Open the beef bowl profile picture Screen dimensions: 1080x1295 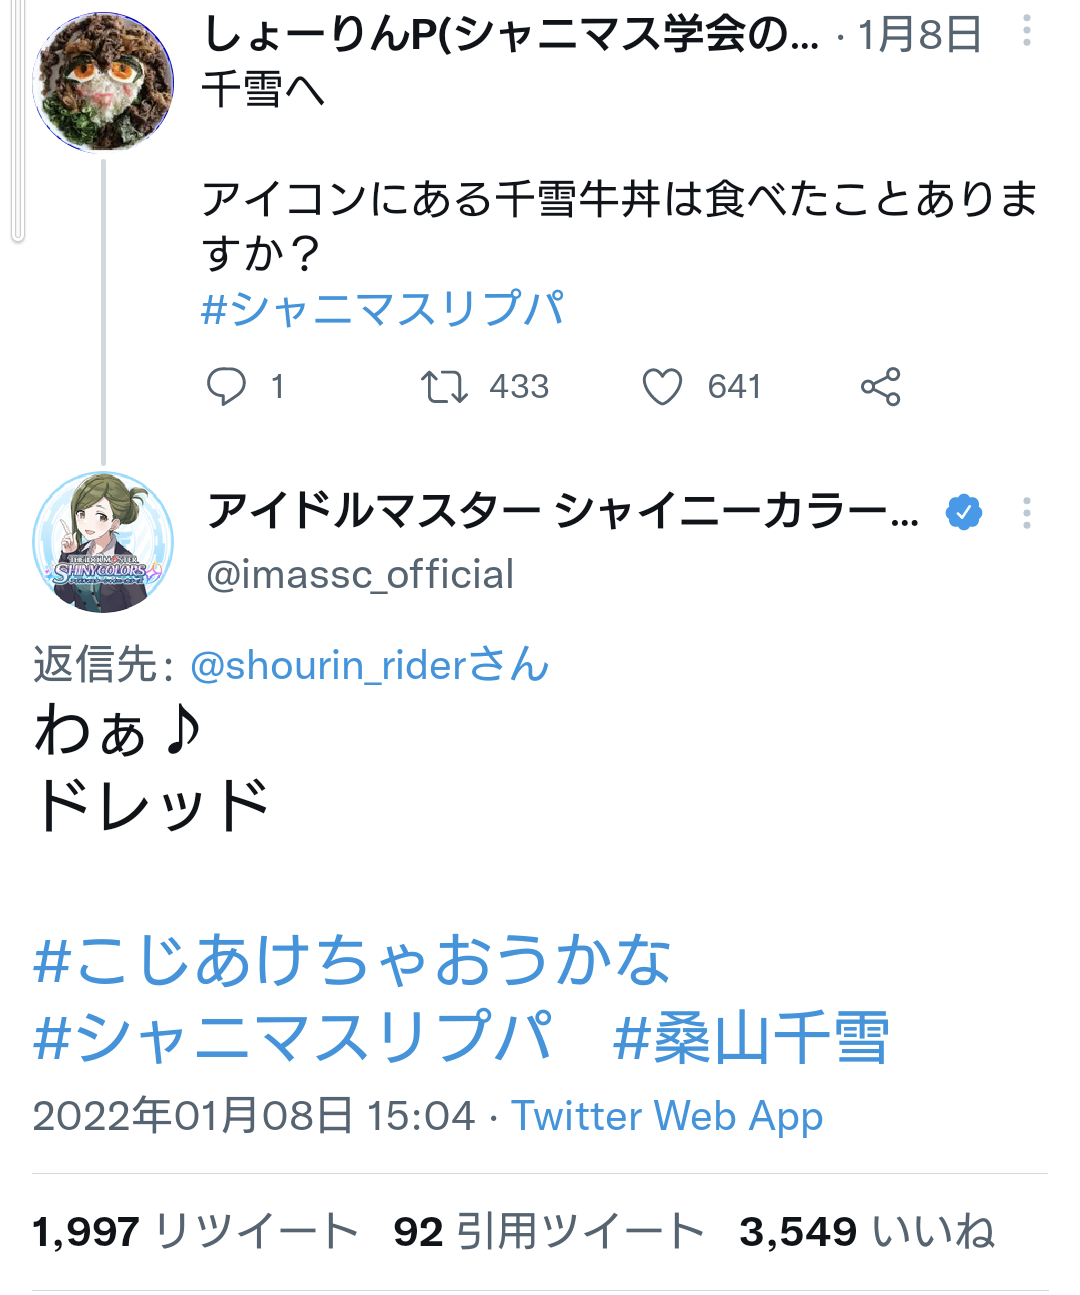pos(103,82)
